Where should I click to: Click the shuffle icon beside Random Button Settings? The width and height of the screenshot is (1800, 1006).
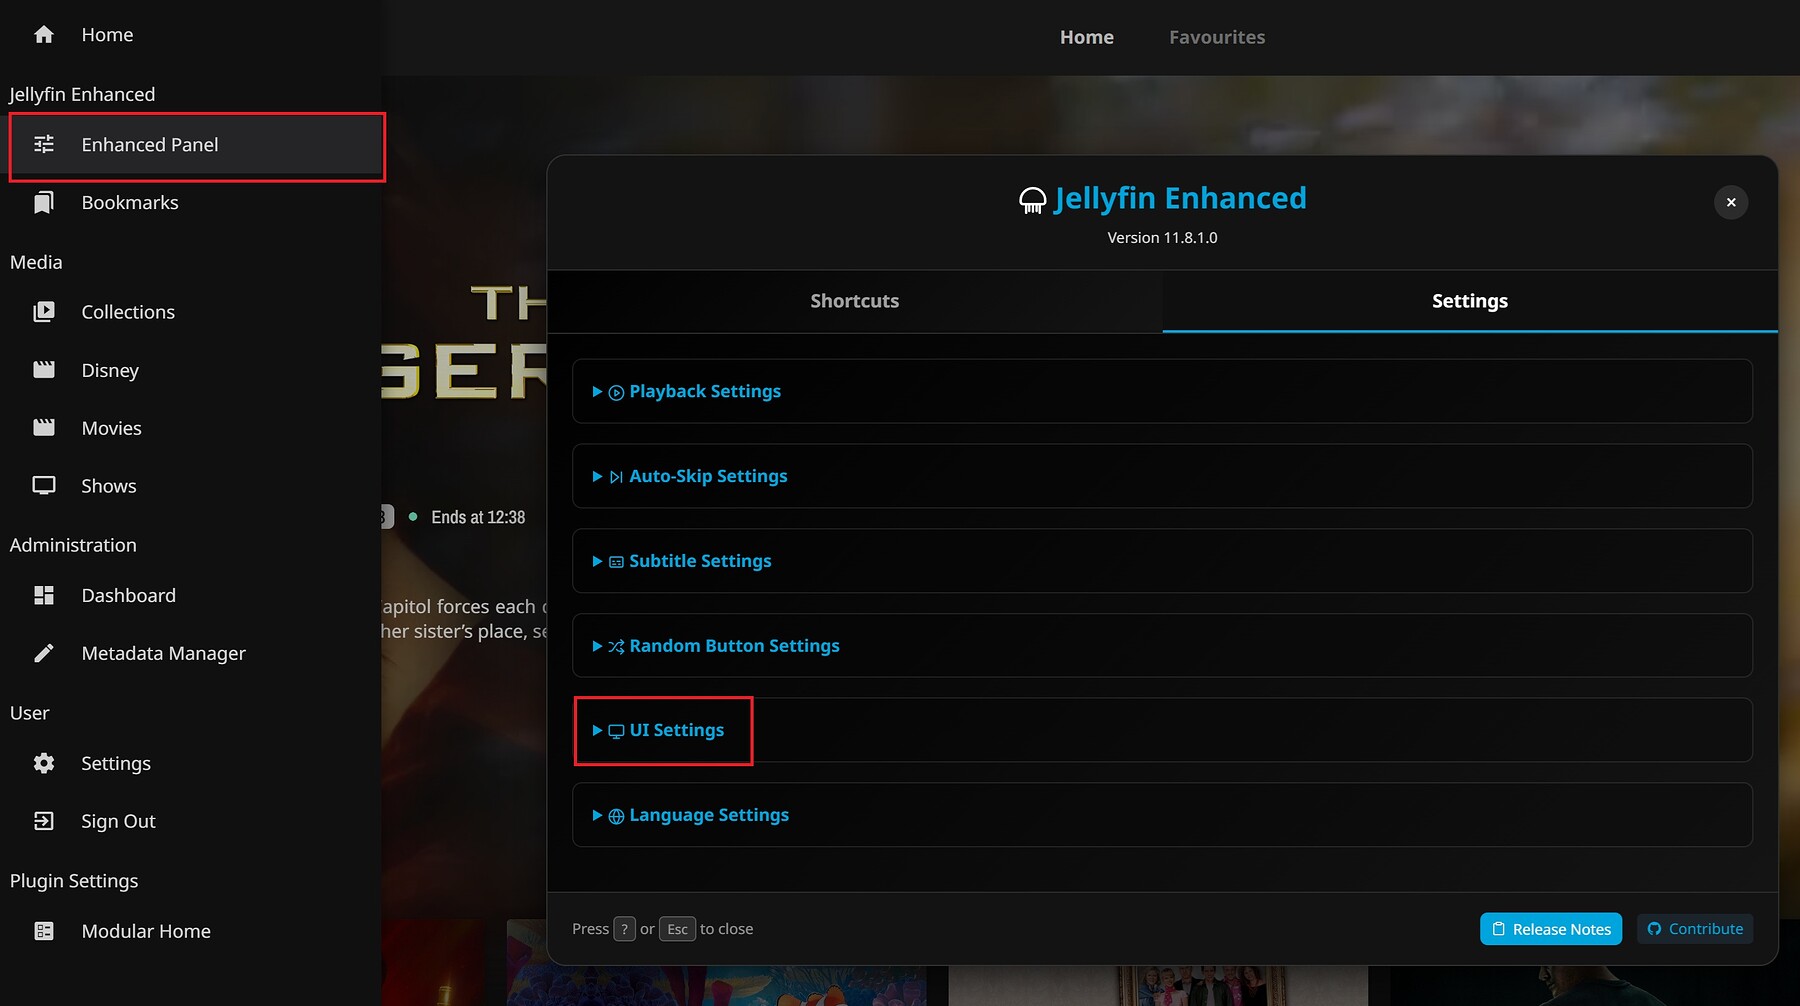click(x=616, y=647)
